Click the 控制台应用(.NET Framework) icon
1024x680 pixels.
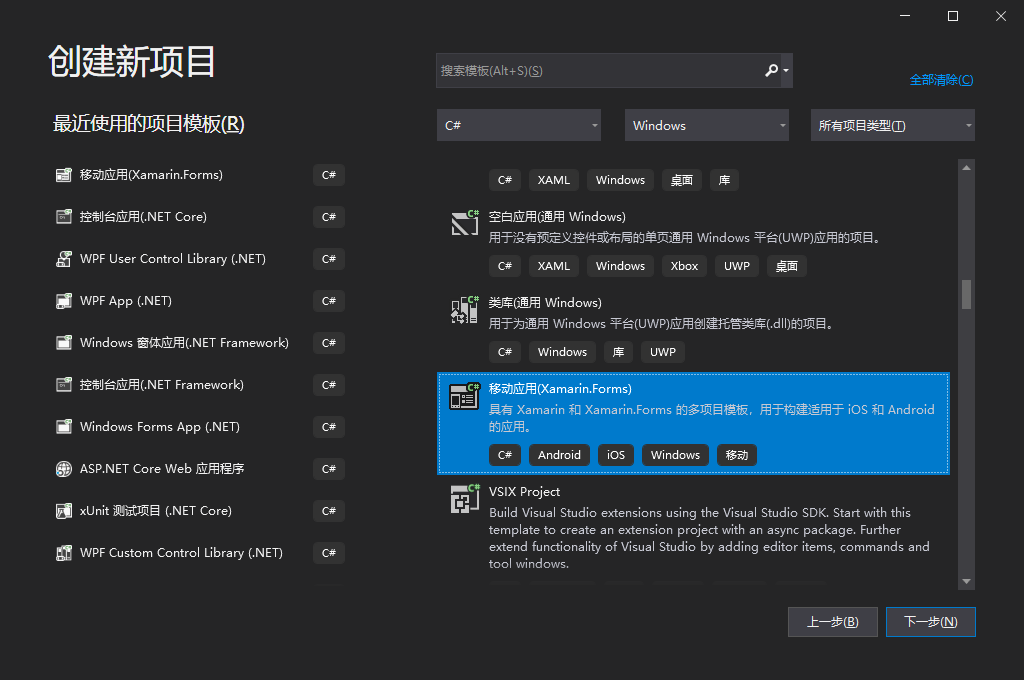pyautogui.click(x=63, y=385)
